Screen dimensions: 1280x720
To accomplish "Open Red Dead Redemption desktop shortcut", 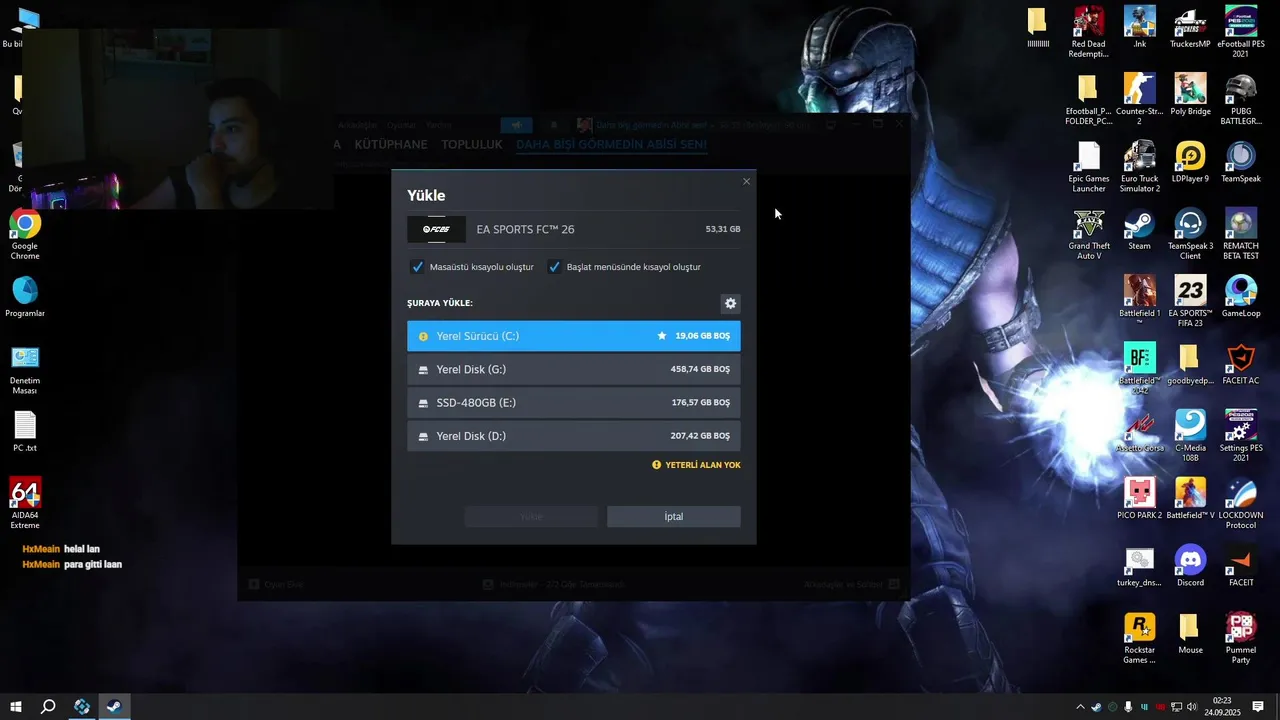I will point(1088,32).
